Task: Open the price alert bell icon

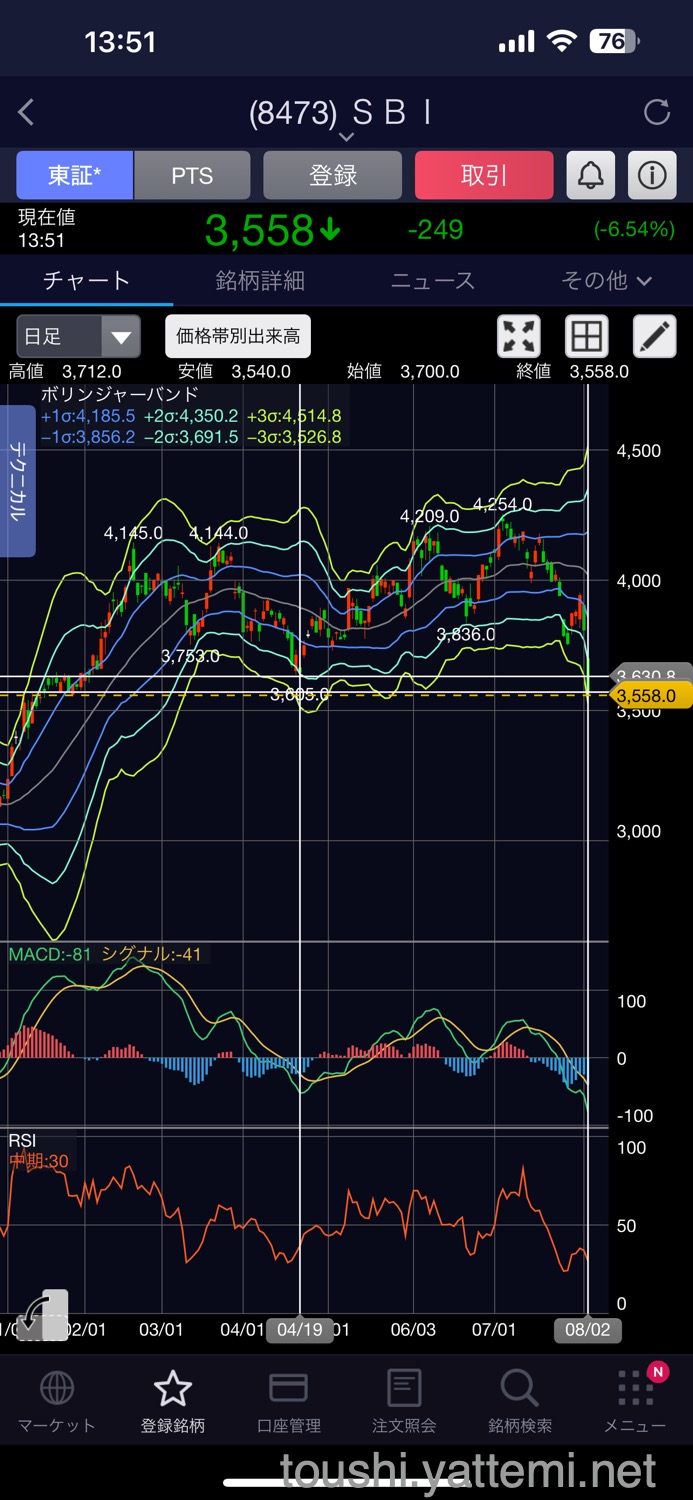Action: click(x=591, y=176)
